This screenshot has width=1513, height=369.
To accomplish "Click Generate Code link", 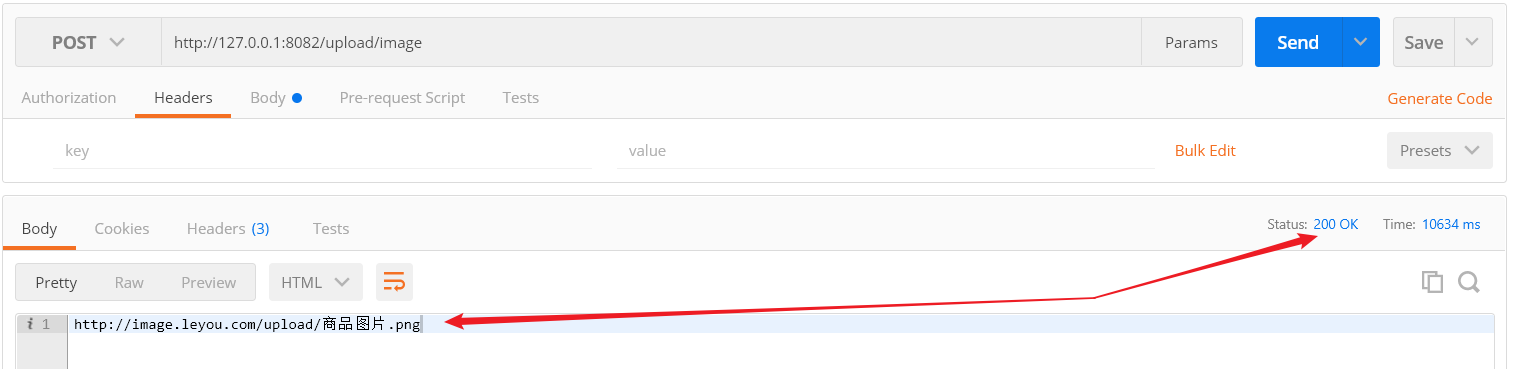I will pyautogui.click(x=1439, y=98).
